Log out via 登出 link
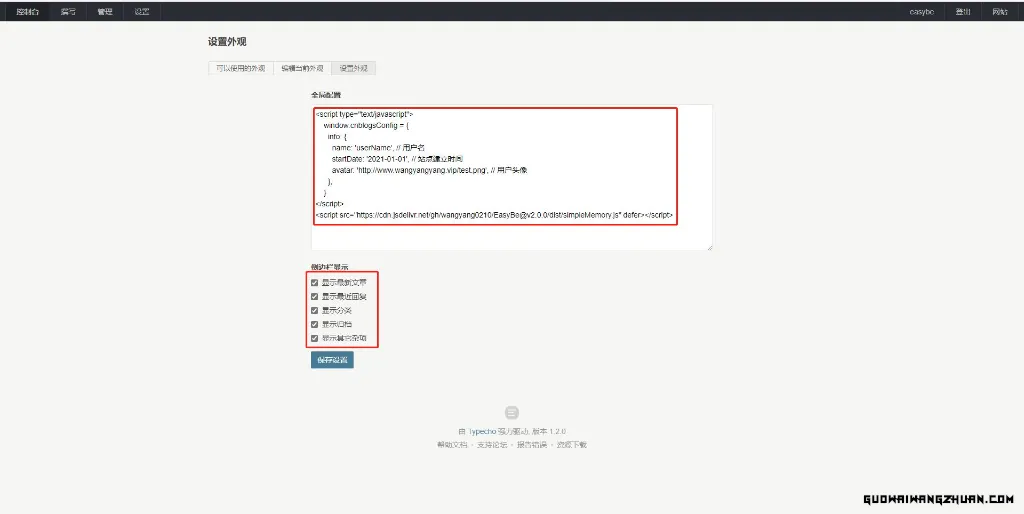Viewport: 1024px width, 514px height. 963,12
